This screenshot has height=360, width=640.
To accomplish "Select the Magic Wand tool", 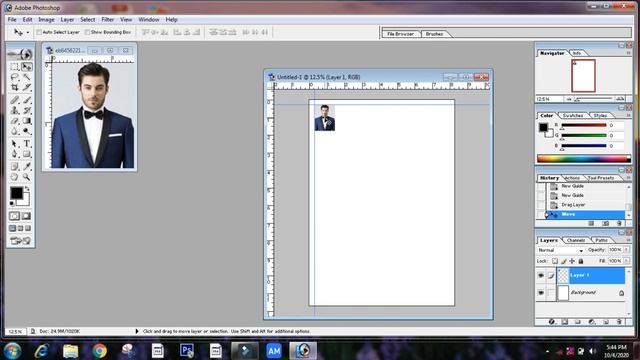I will point(27,77).
